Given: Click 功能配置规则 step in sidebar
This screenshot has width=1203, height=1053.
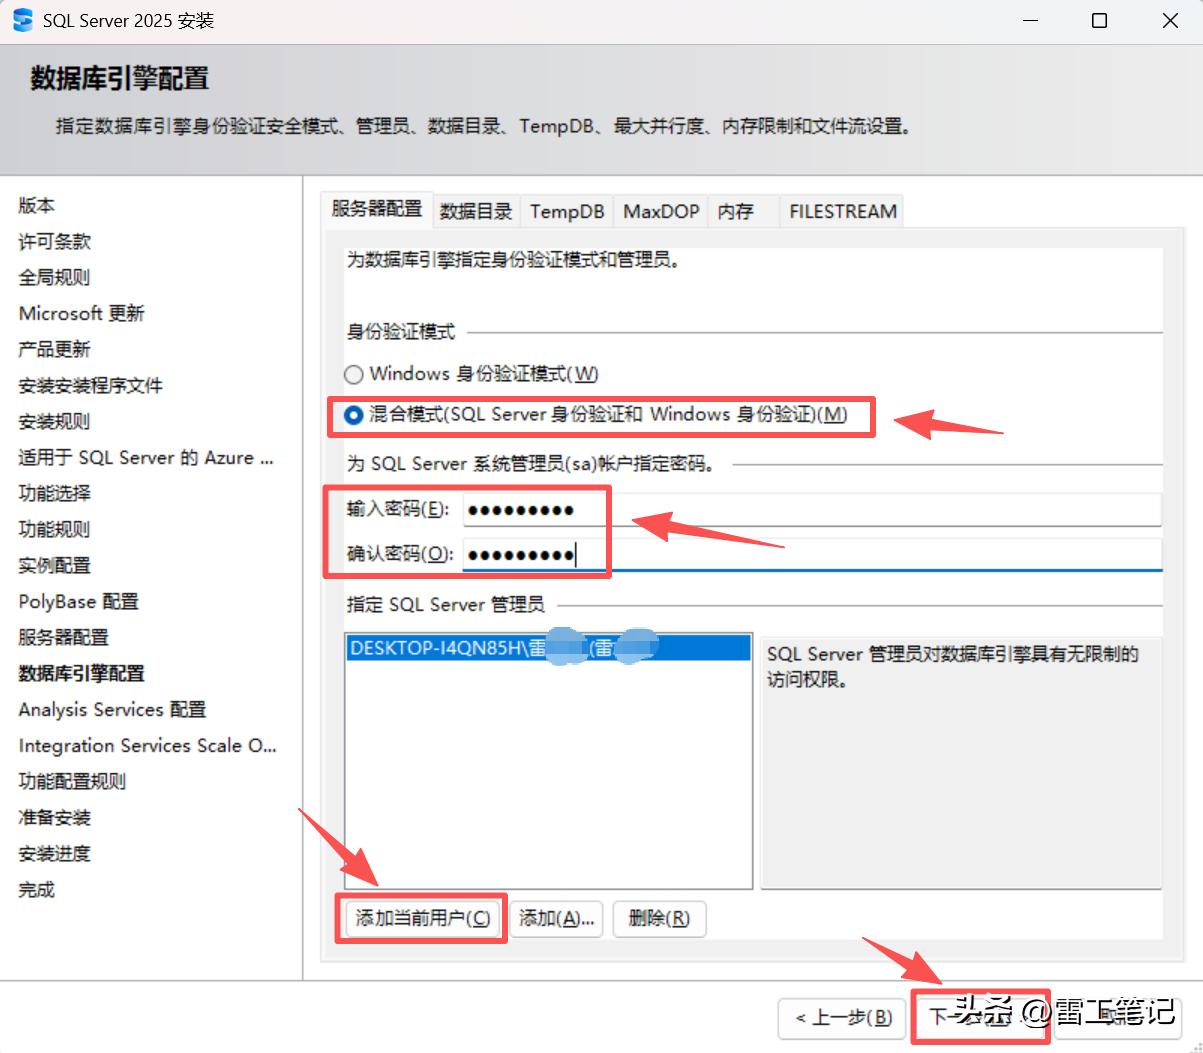Looking at the screenshot, I should pyautogui.click(x=73, y=781).
